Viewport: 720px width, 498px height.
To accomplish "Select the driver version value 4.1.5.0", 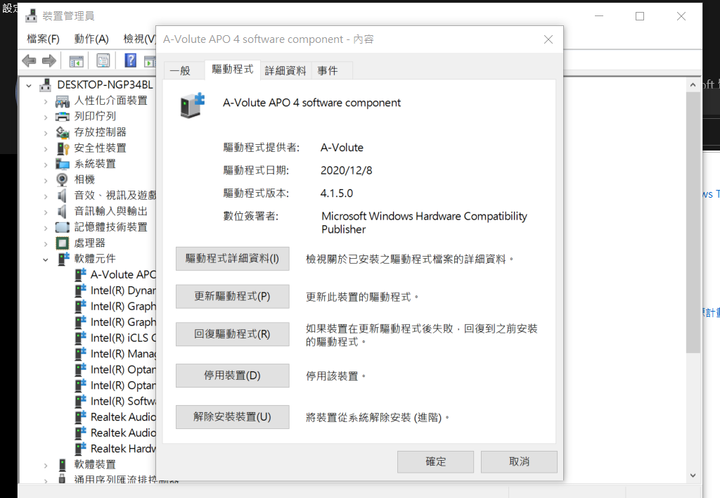I will [337, 193].
